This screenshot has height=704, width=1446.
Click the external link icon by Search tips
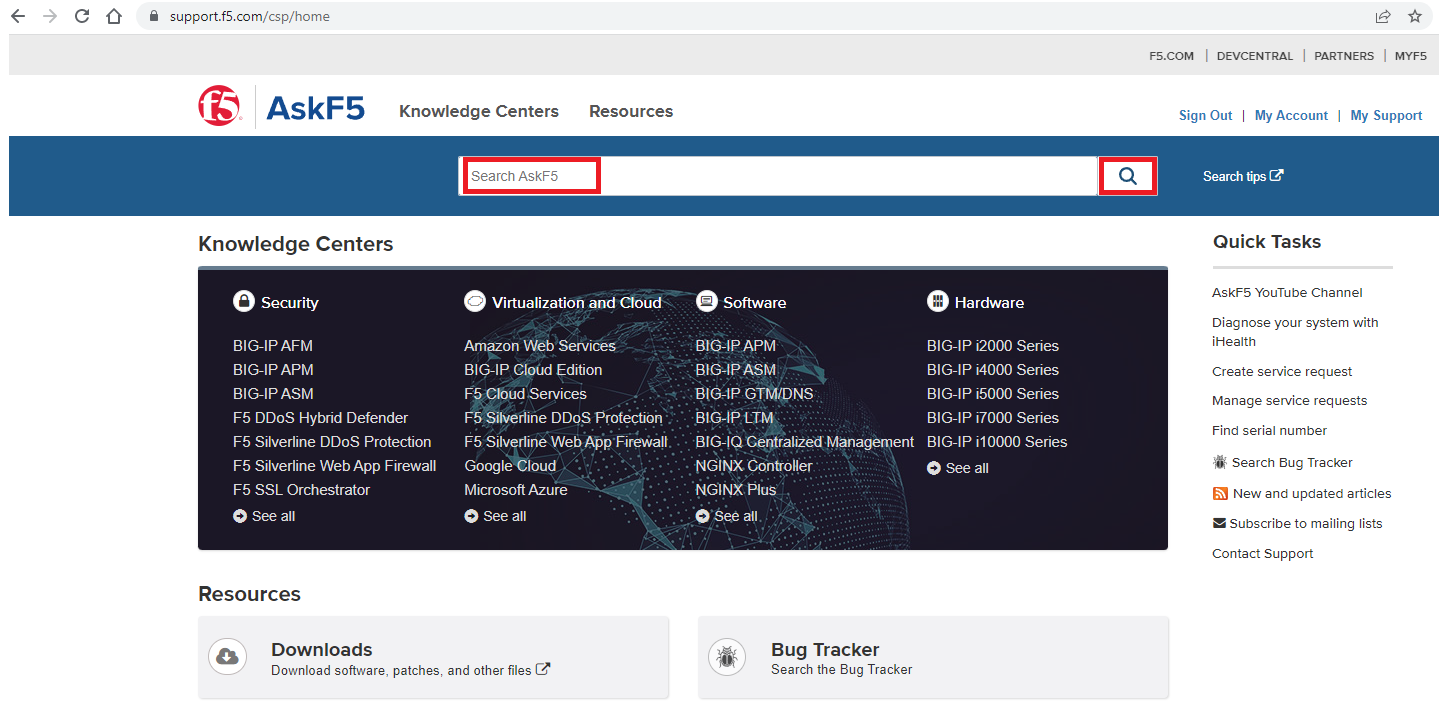point(1277,175)
